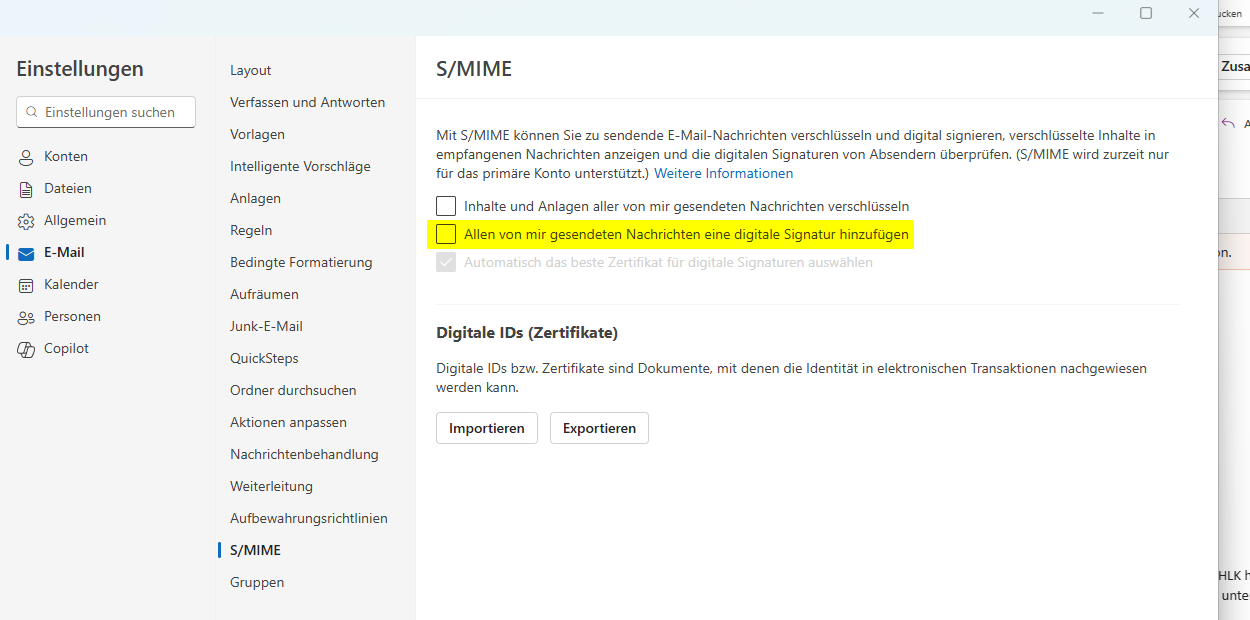Screen dimensions: 1250x620
Task: Open Aufbewahrungsrichtlinien settings
Action: click(x=309, y=518)
